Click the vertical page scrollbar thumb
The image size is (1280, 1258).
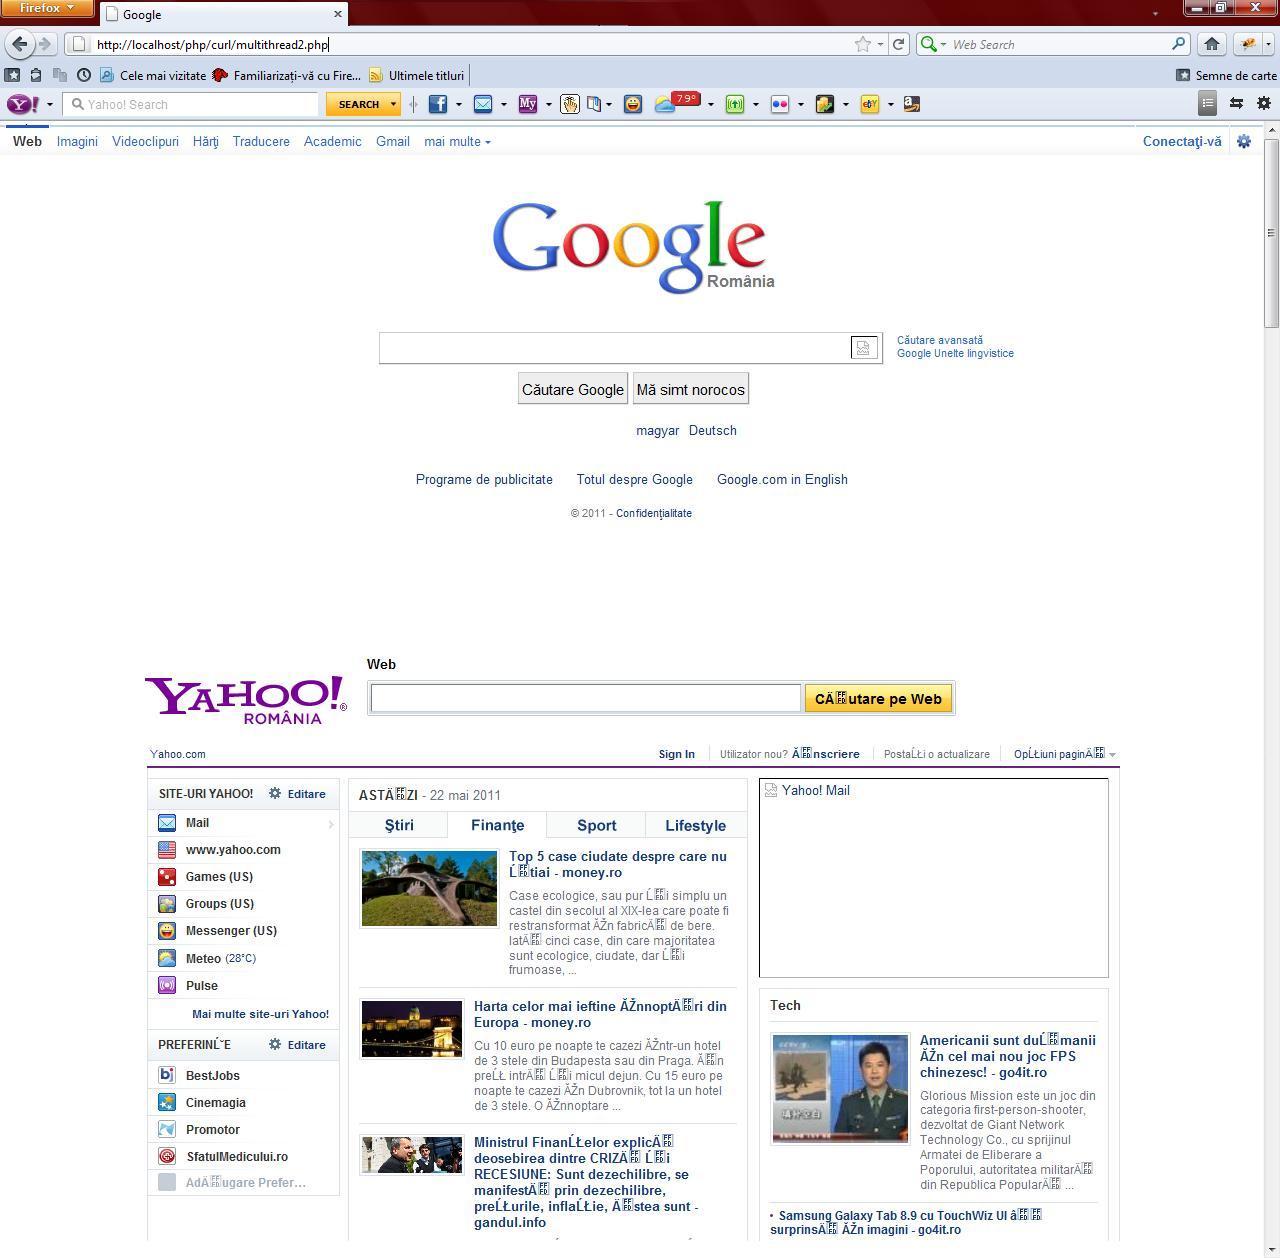tap(1271, 233)
